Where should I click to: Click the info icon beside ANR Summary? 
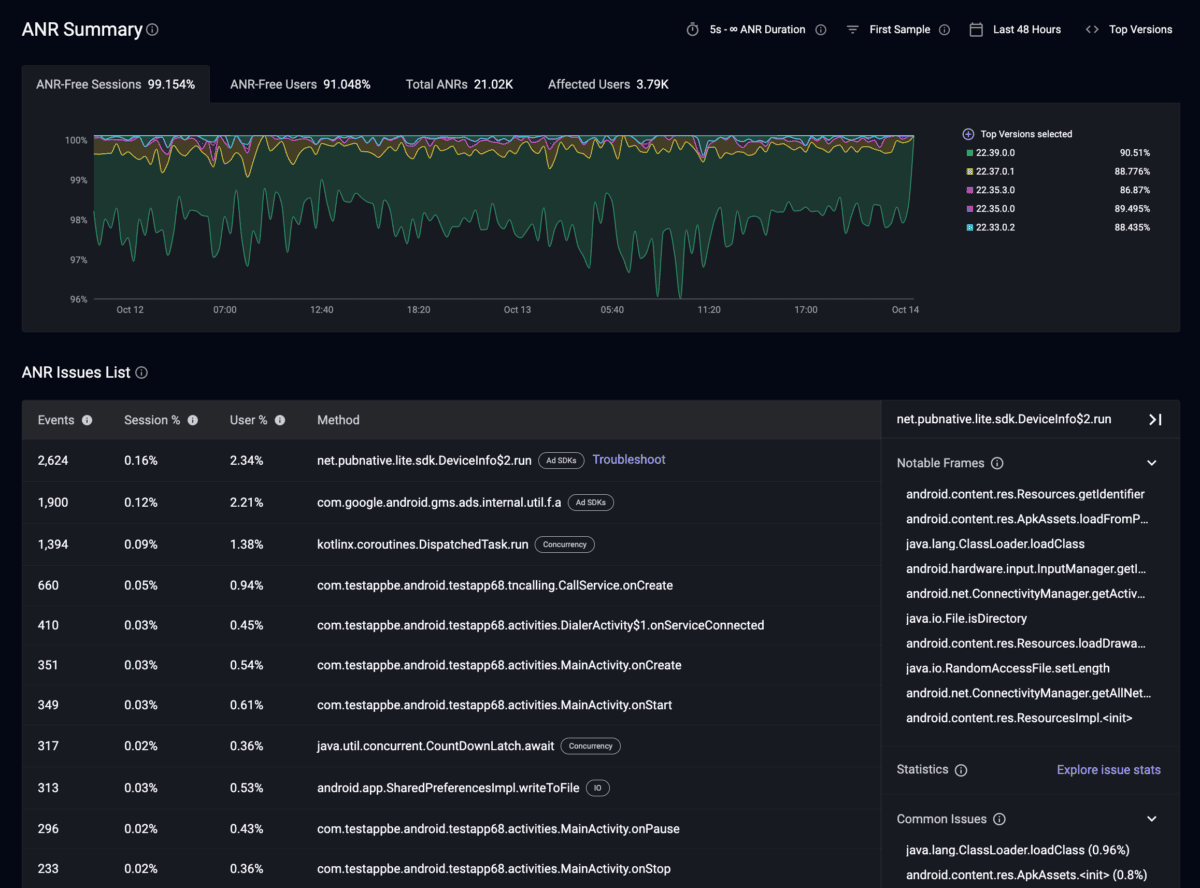click(152, 30)
